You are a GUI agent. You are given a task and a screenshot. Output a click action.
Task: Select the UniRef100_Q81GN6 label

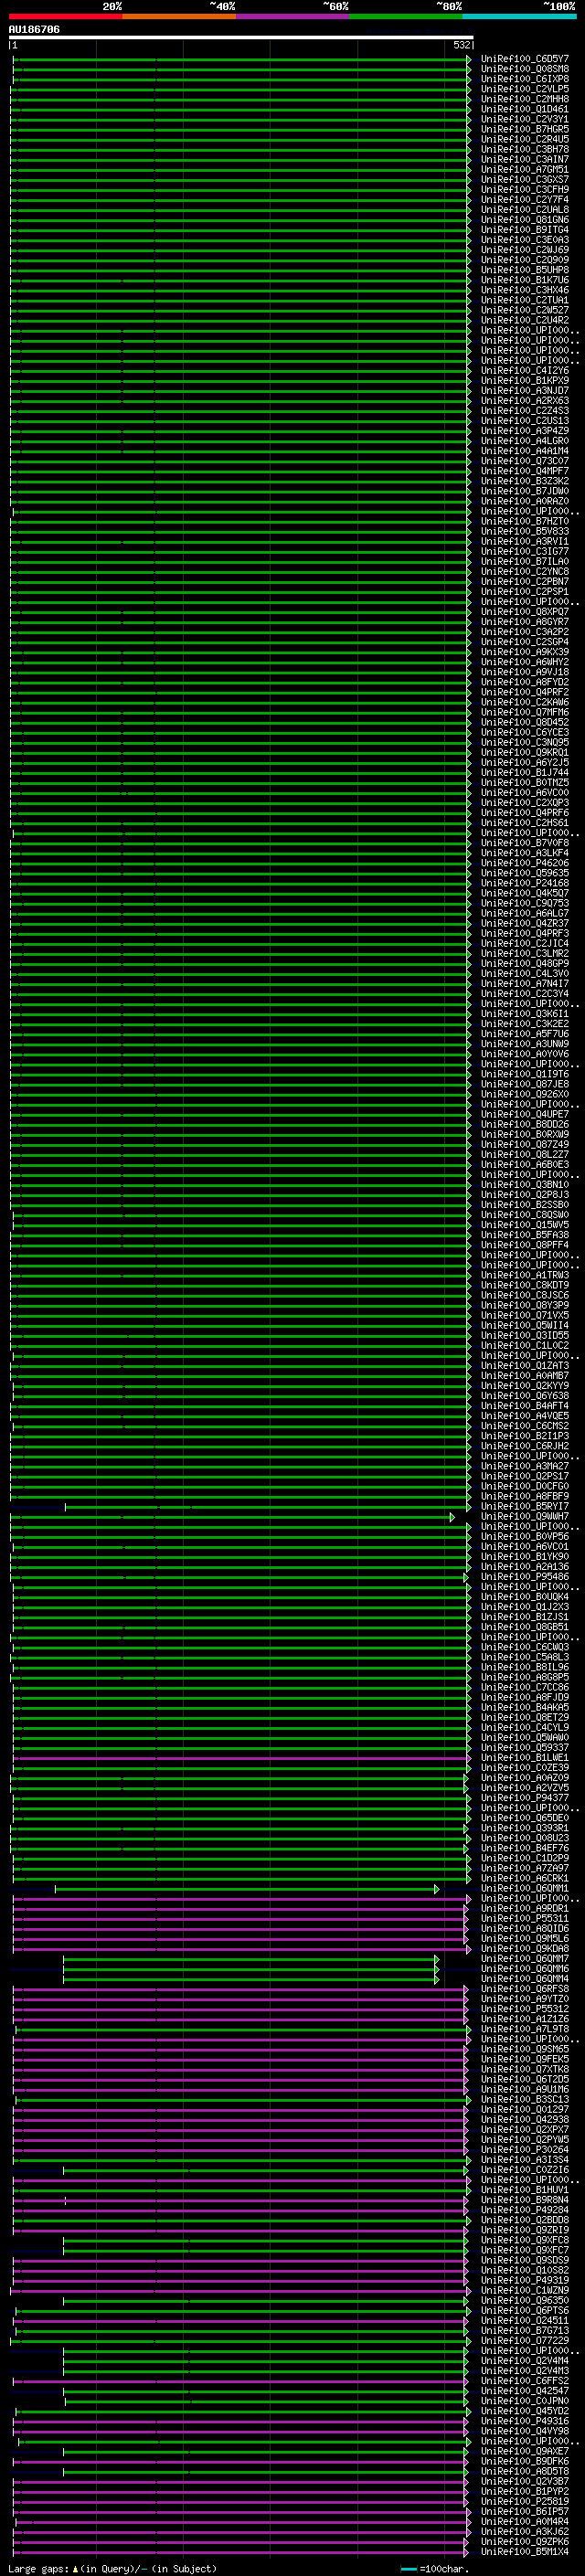pos(525,220)
